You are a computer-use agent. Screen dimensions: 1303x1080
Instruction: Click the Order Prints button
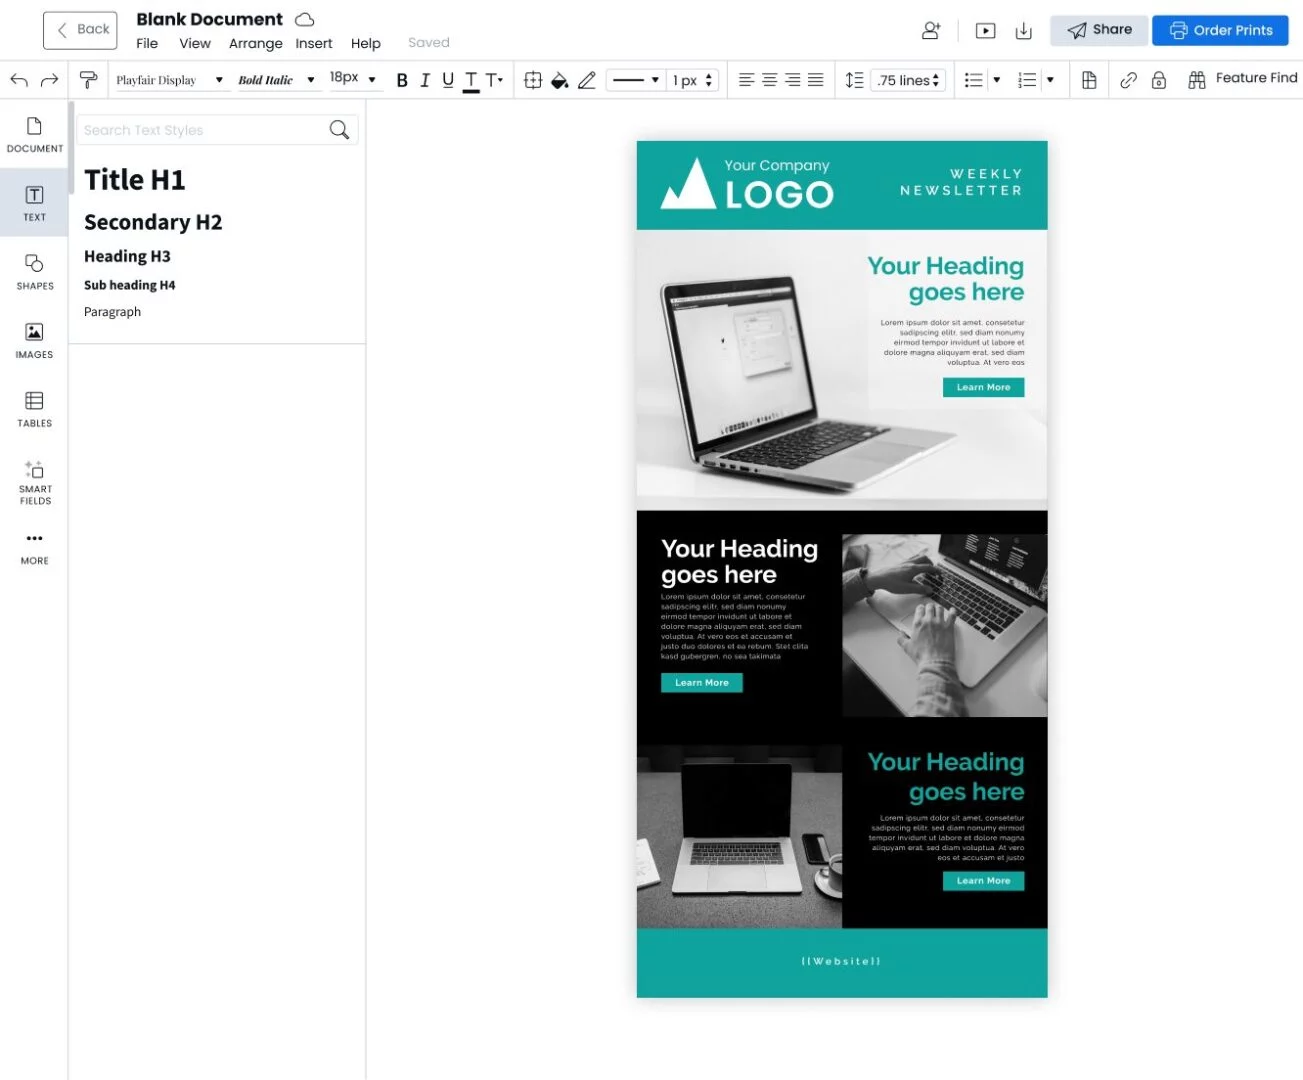(x=1220, y=30)
